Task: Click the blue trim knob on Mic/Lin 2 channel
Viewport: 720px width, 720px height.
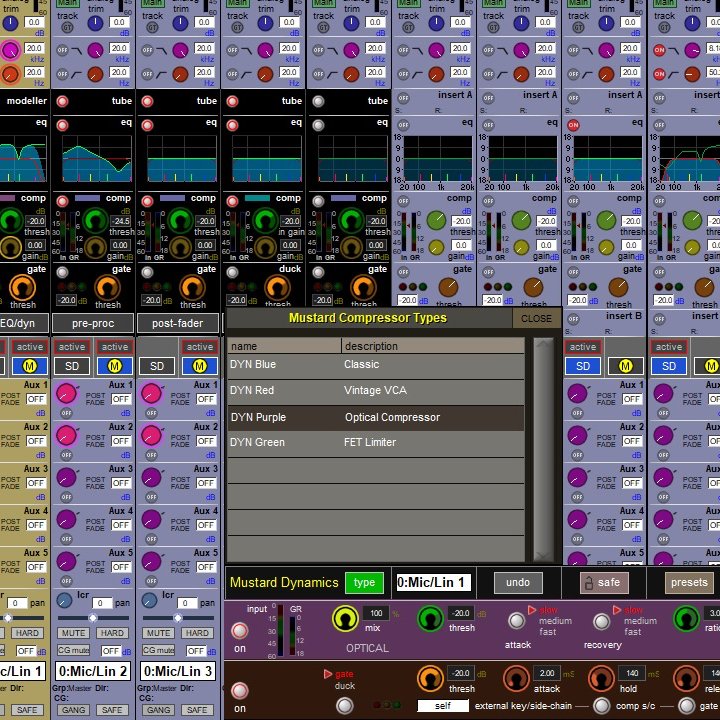Action: (96, 23)
